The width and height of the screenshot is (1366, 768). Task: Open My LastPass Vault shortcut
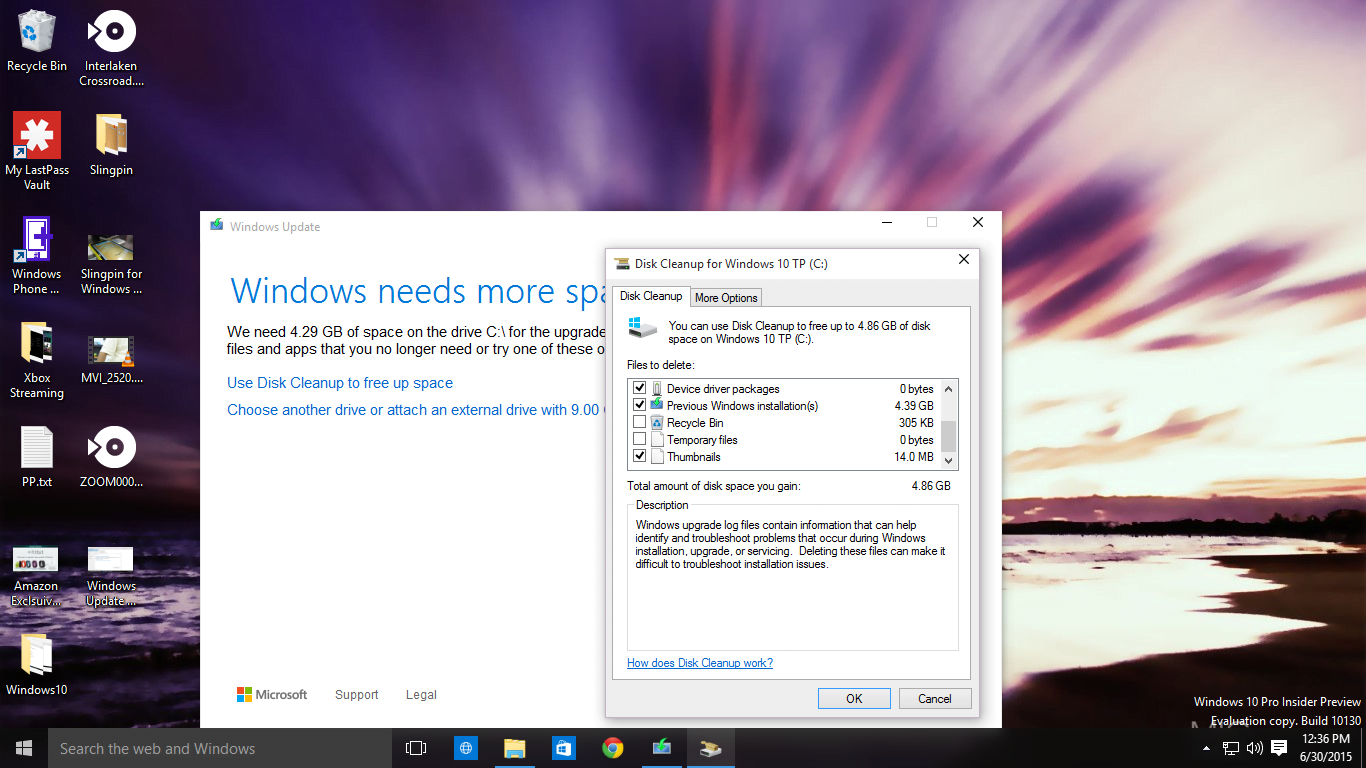(37, 151)
